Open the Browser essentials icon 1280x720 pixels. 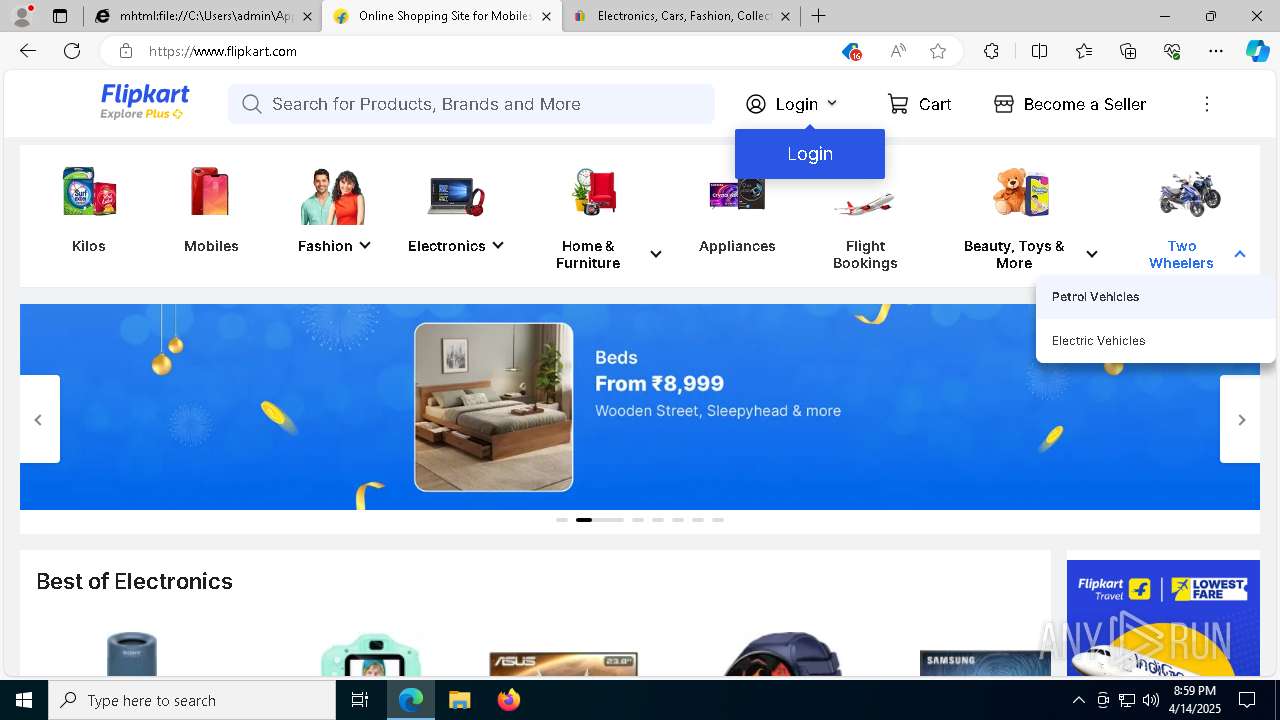click(x=1172, y=51)
